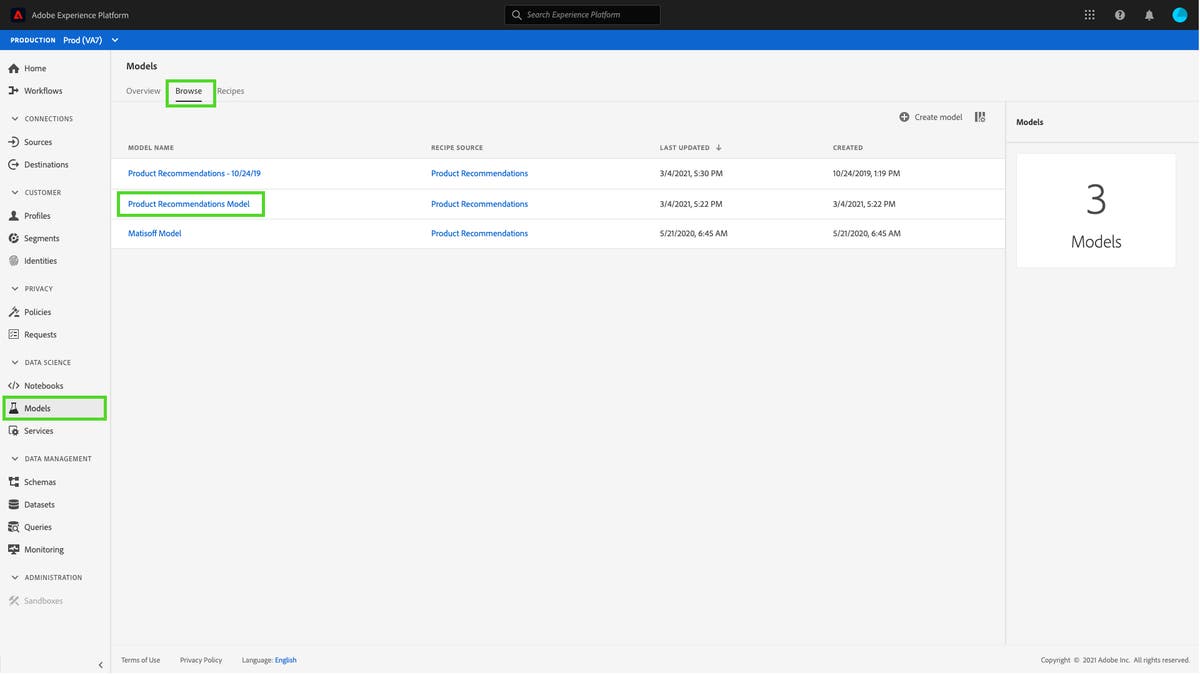This screenshot has width=1200, height=675.
Task: Click the Queries icon in sidebar
Action: [14, 527]
